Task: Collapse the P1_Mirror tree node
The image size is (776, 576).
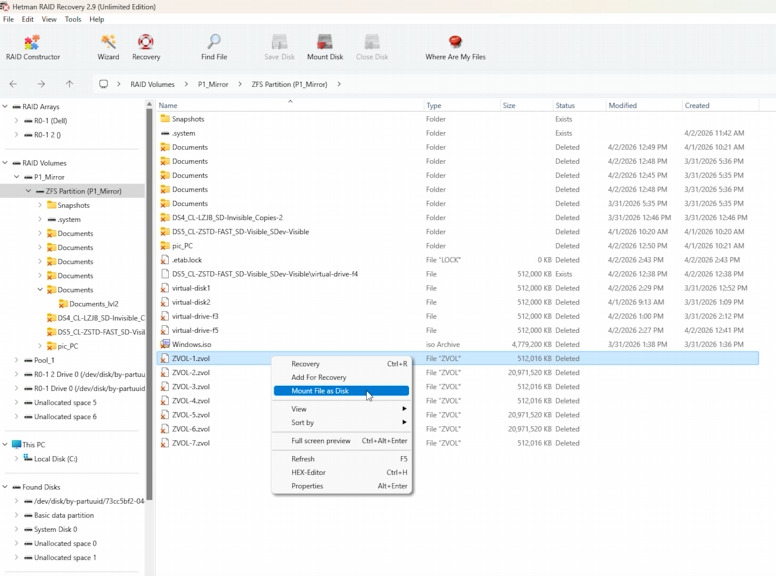Action: (x=16, y=177)
